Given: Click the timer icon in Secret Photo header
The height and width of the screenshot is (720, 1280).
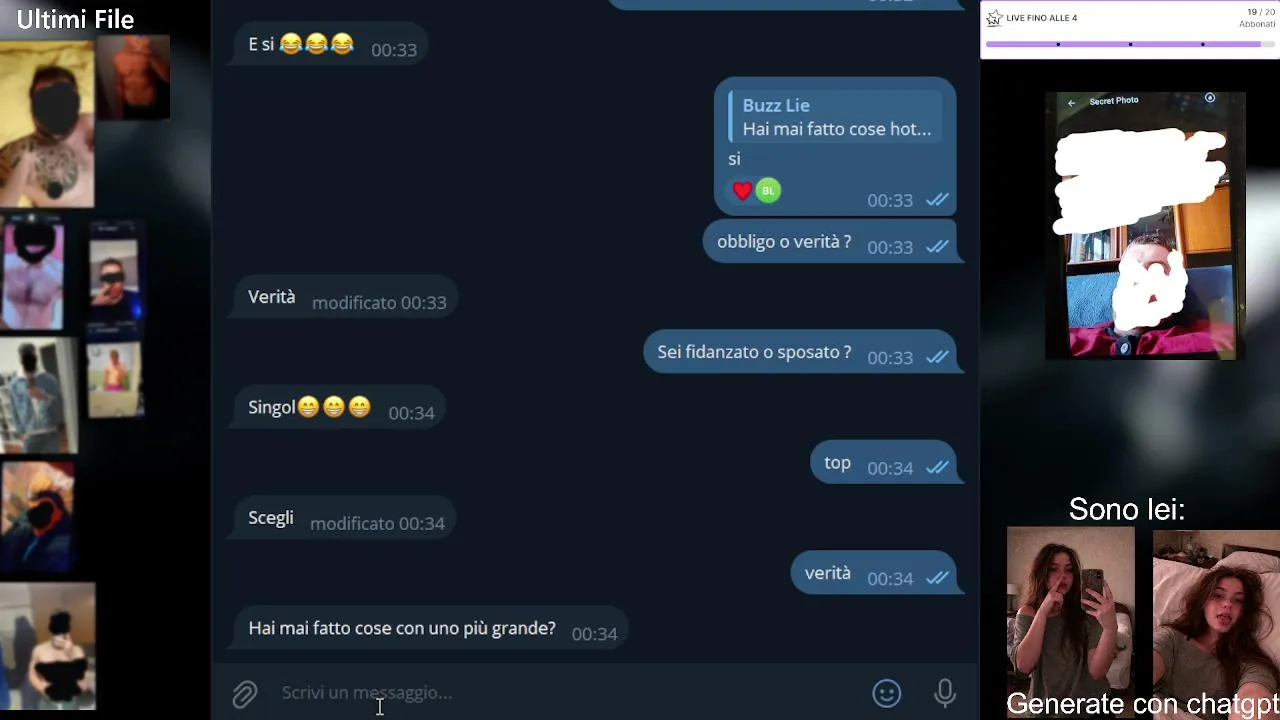Looking at the screenshot, I should pyautogui.click(x=1210, y=98).
